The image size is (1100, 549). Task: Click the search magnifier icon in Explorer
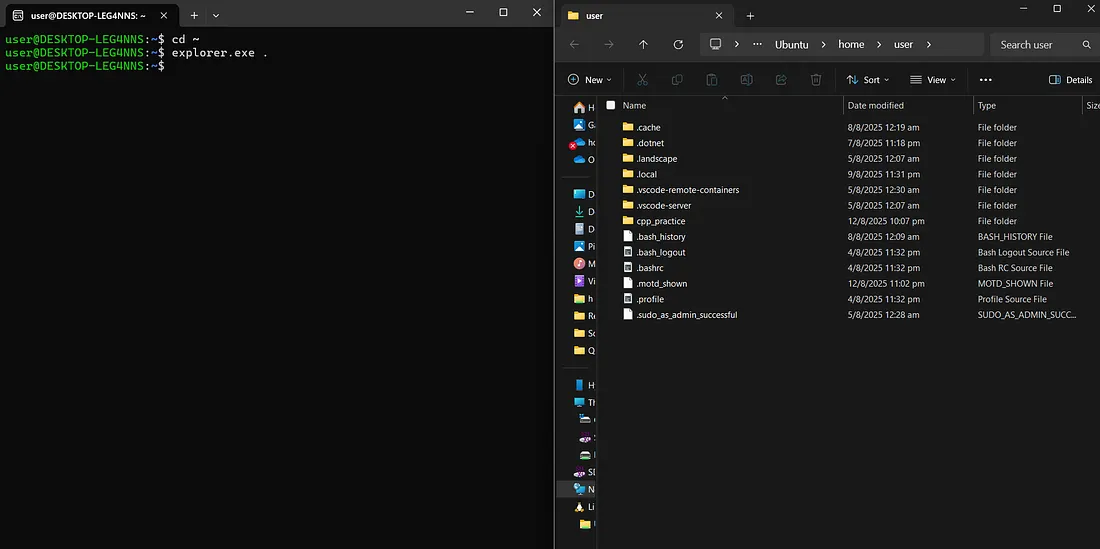[1087, 45]
